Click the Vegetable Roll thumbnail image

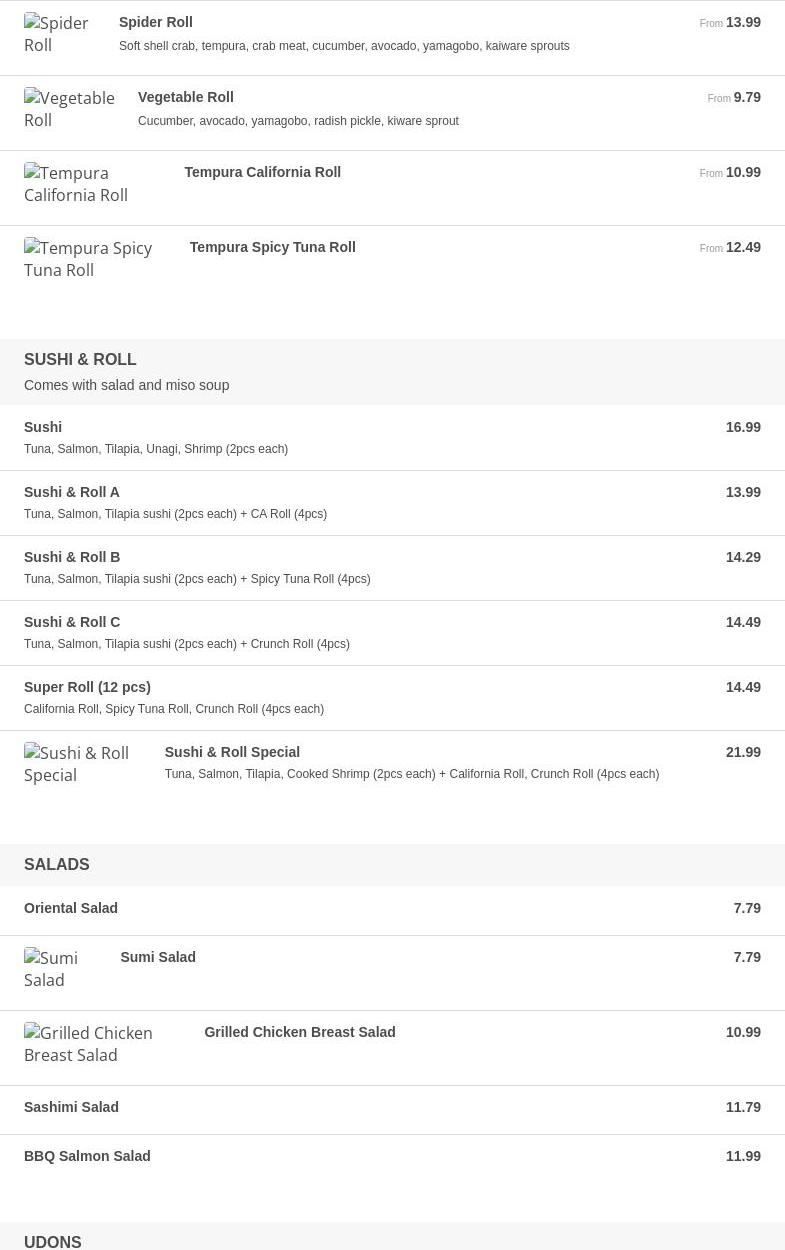coord(69,109)
